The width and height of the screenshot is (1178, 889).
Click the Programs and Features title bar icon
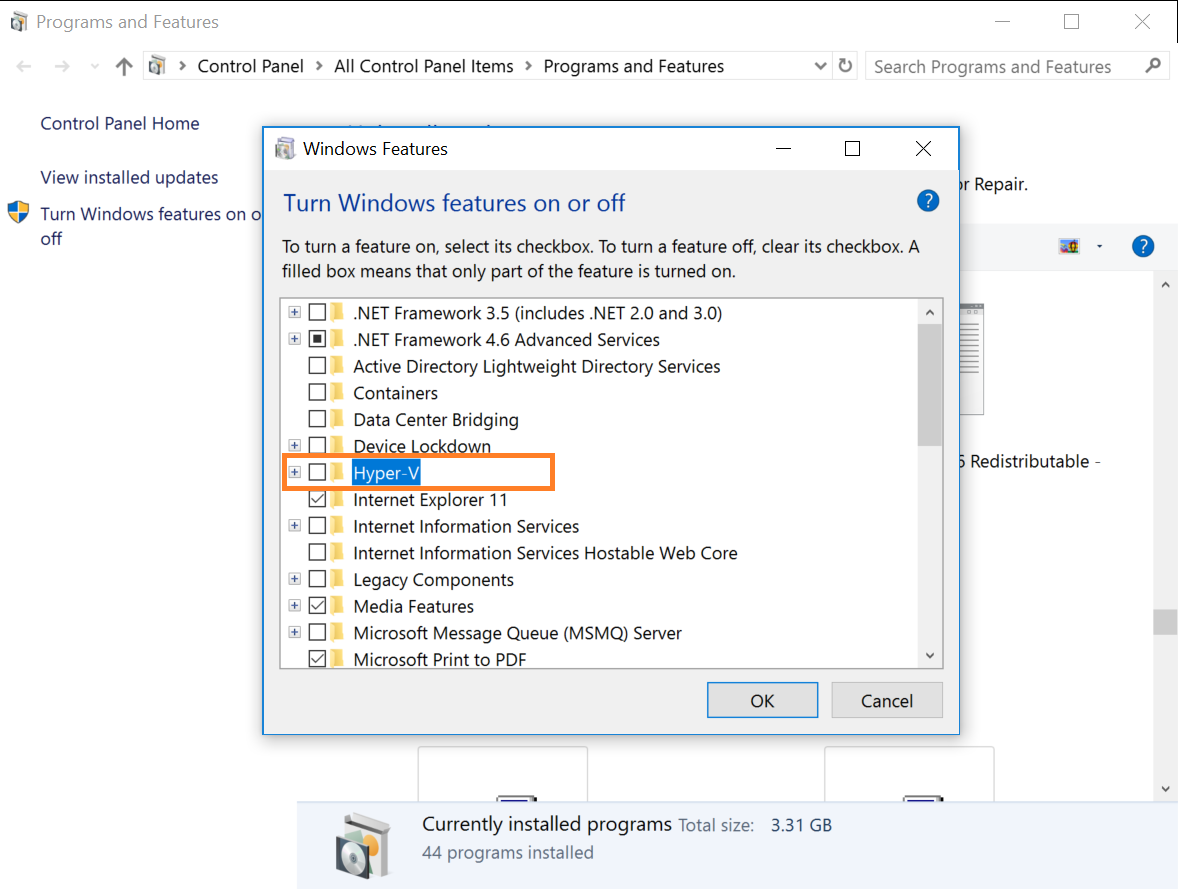pyautogui.click(x=19, y=22)
